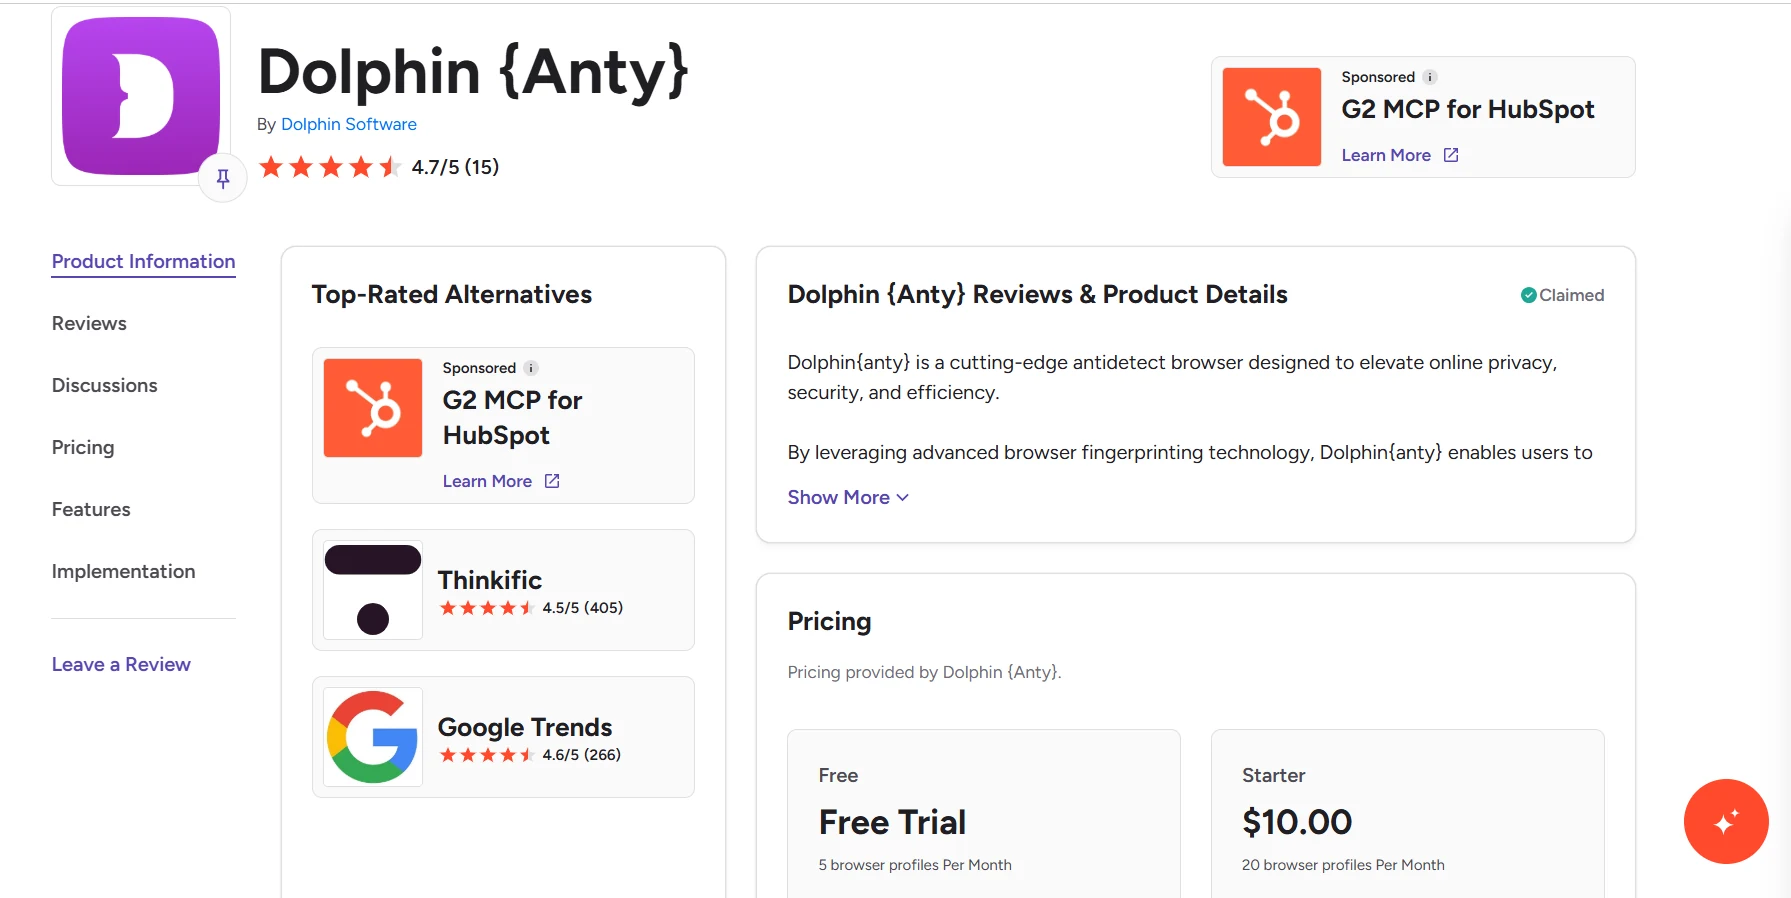Click G2 MCP for HubSpot title in top banner

1468,109
